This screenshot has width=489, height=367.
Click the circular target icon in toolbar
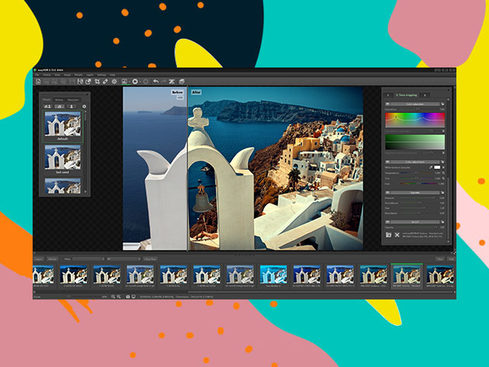tap(114, 81)
